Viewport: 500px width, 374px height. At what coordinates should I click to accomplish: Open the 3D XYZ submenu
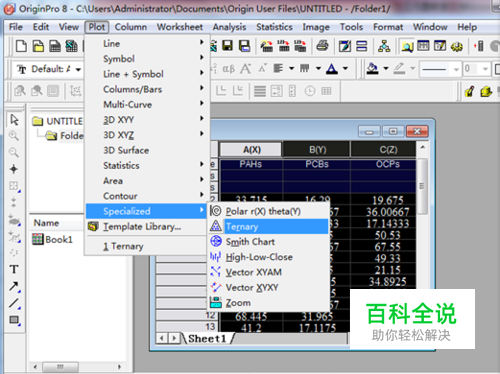point(148,135)
